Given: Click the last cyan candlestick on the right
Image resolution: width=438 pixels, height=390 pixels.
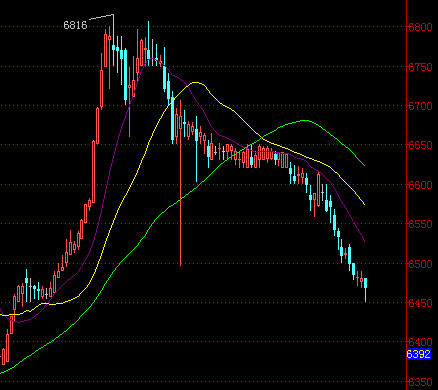Looking at the screenshot, I should 366,287.
